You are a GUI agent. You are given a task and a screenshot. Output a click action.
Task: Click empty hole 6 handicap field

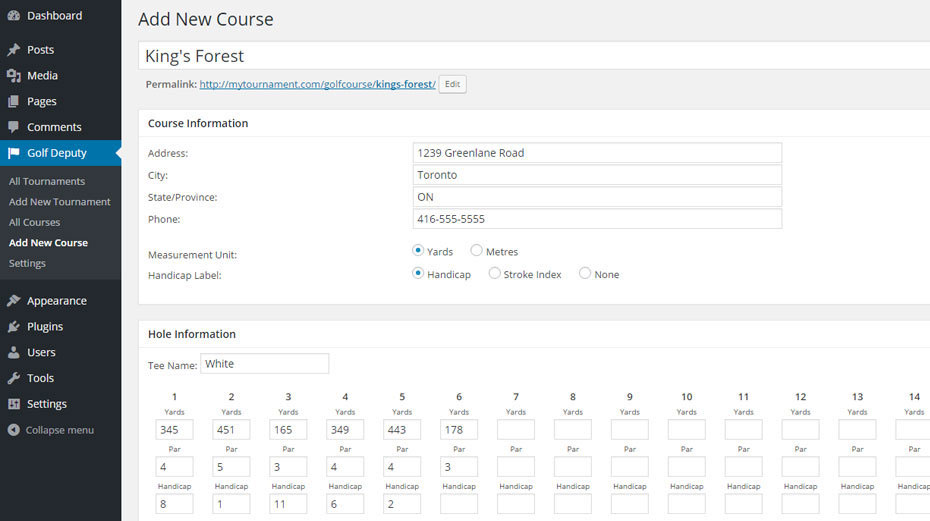459,504
